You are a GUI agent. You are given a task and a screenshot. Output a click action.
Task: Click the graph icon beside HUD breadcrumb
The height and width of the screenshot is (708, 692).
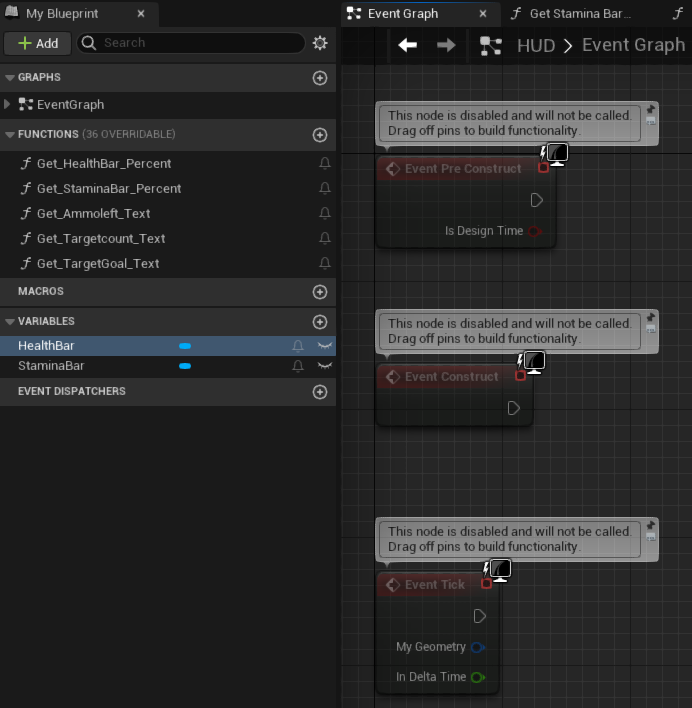(x=491, y=46)
